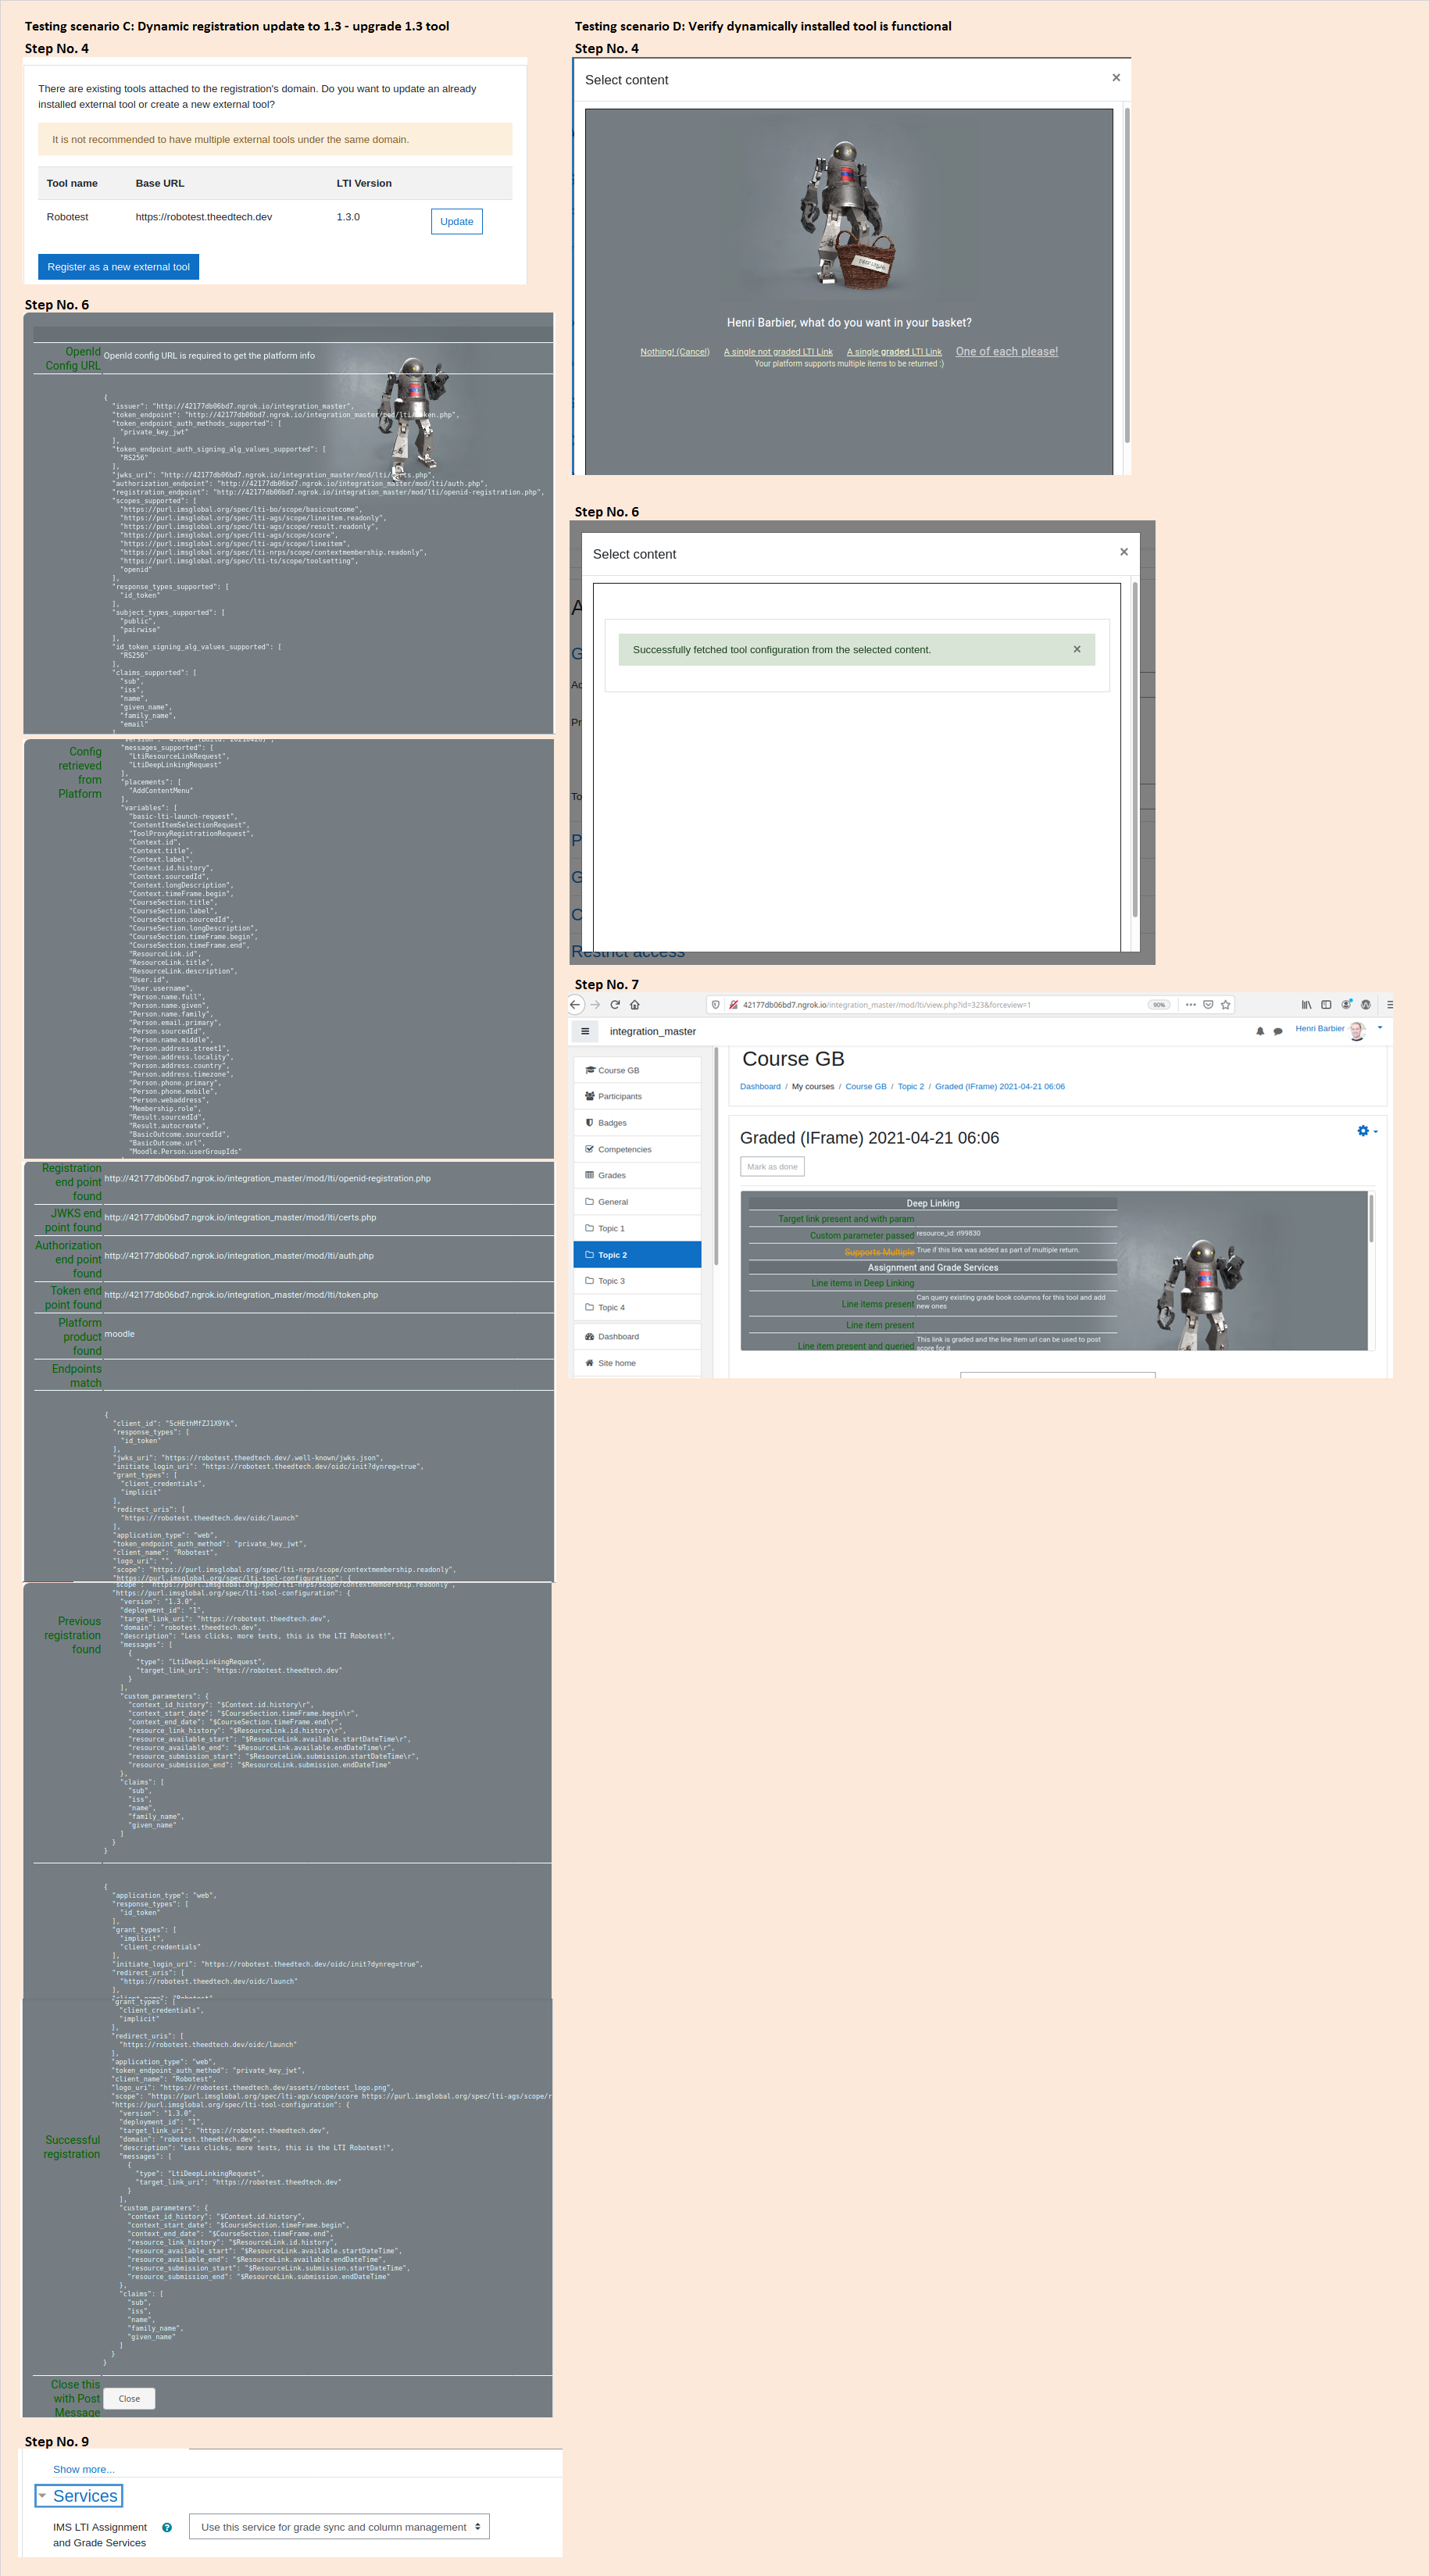
Task: Click Henri Barbier's avatar picture
Action: 1357,1031
